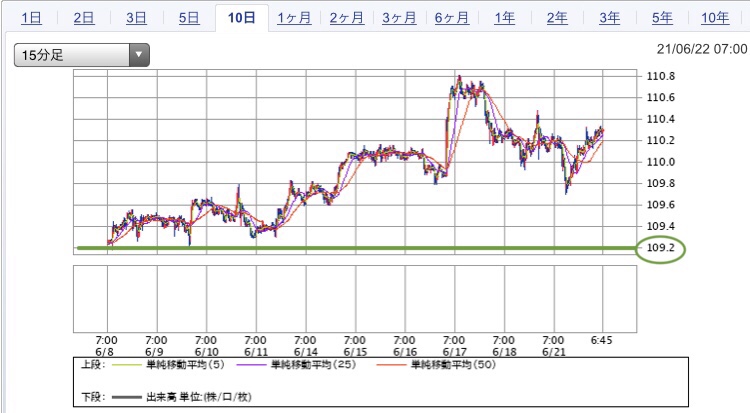Click the 110.2 price axis label

point(661,140)
